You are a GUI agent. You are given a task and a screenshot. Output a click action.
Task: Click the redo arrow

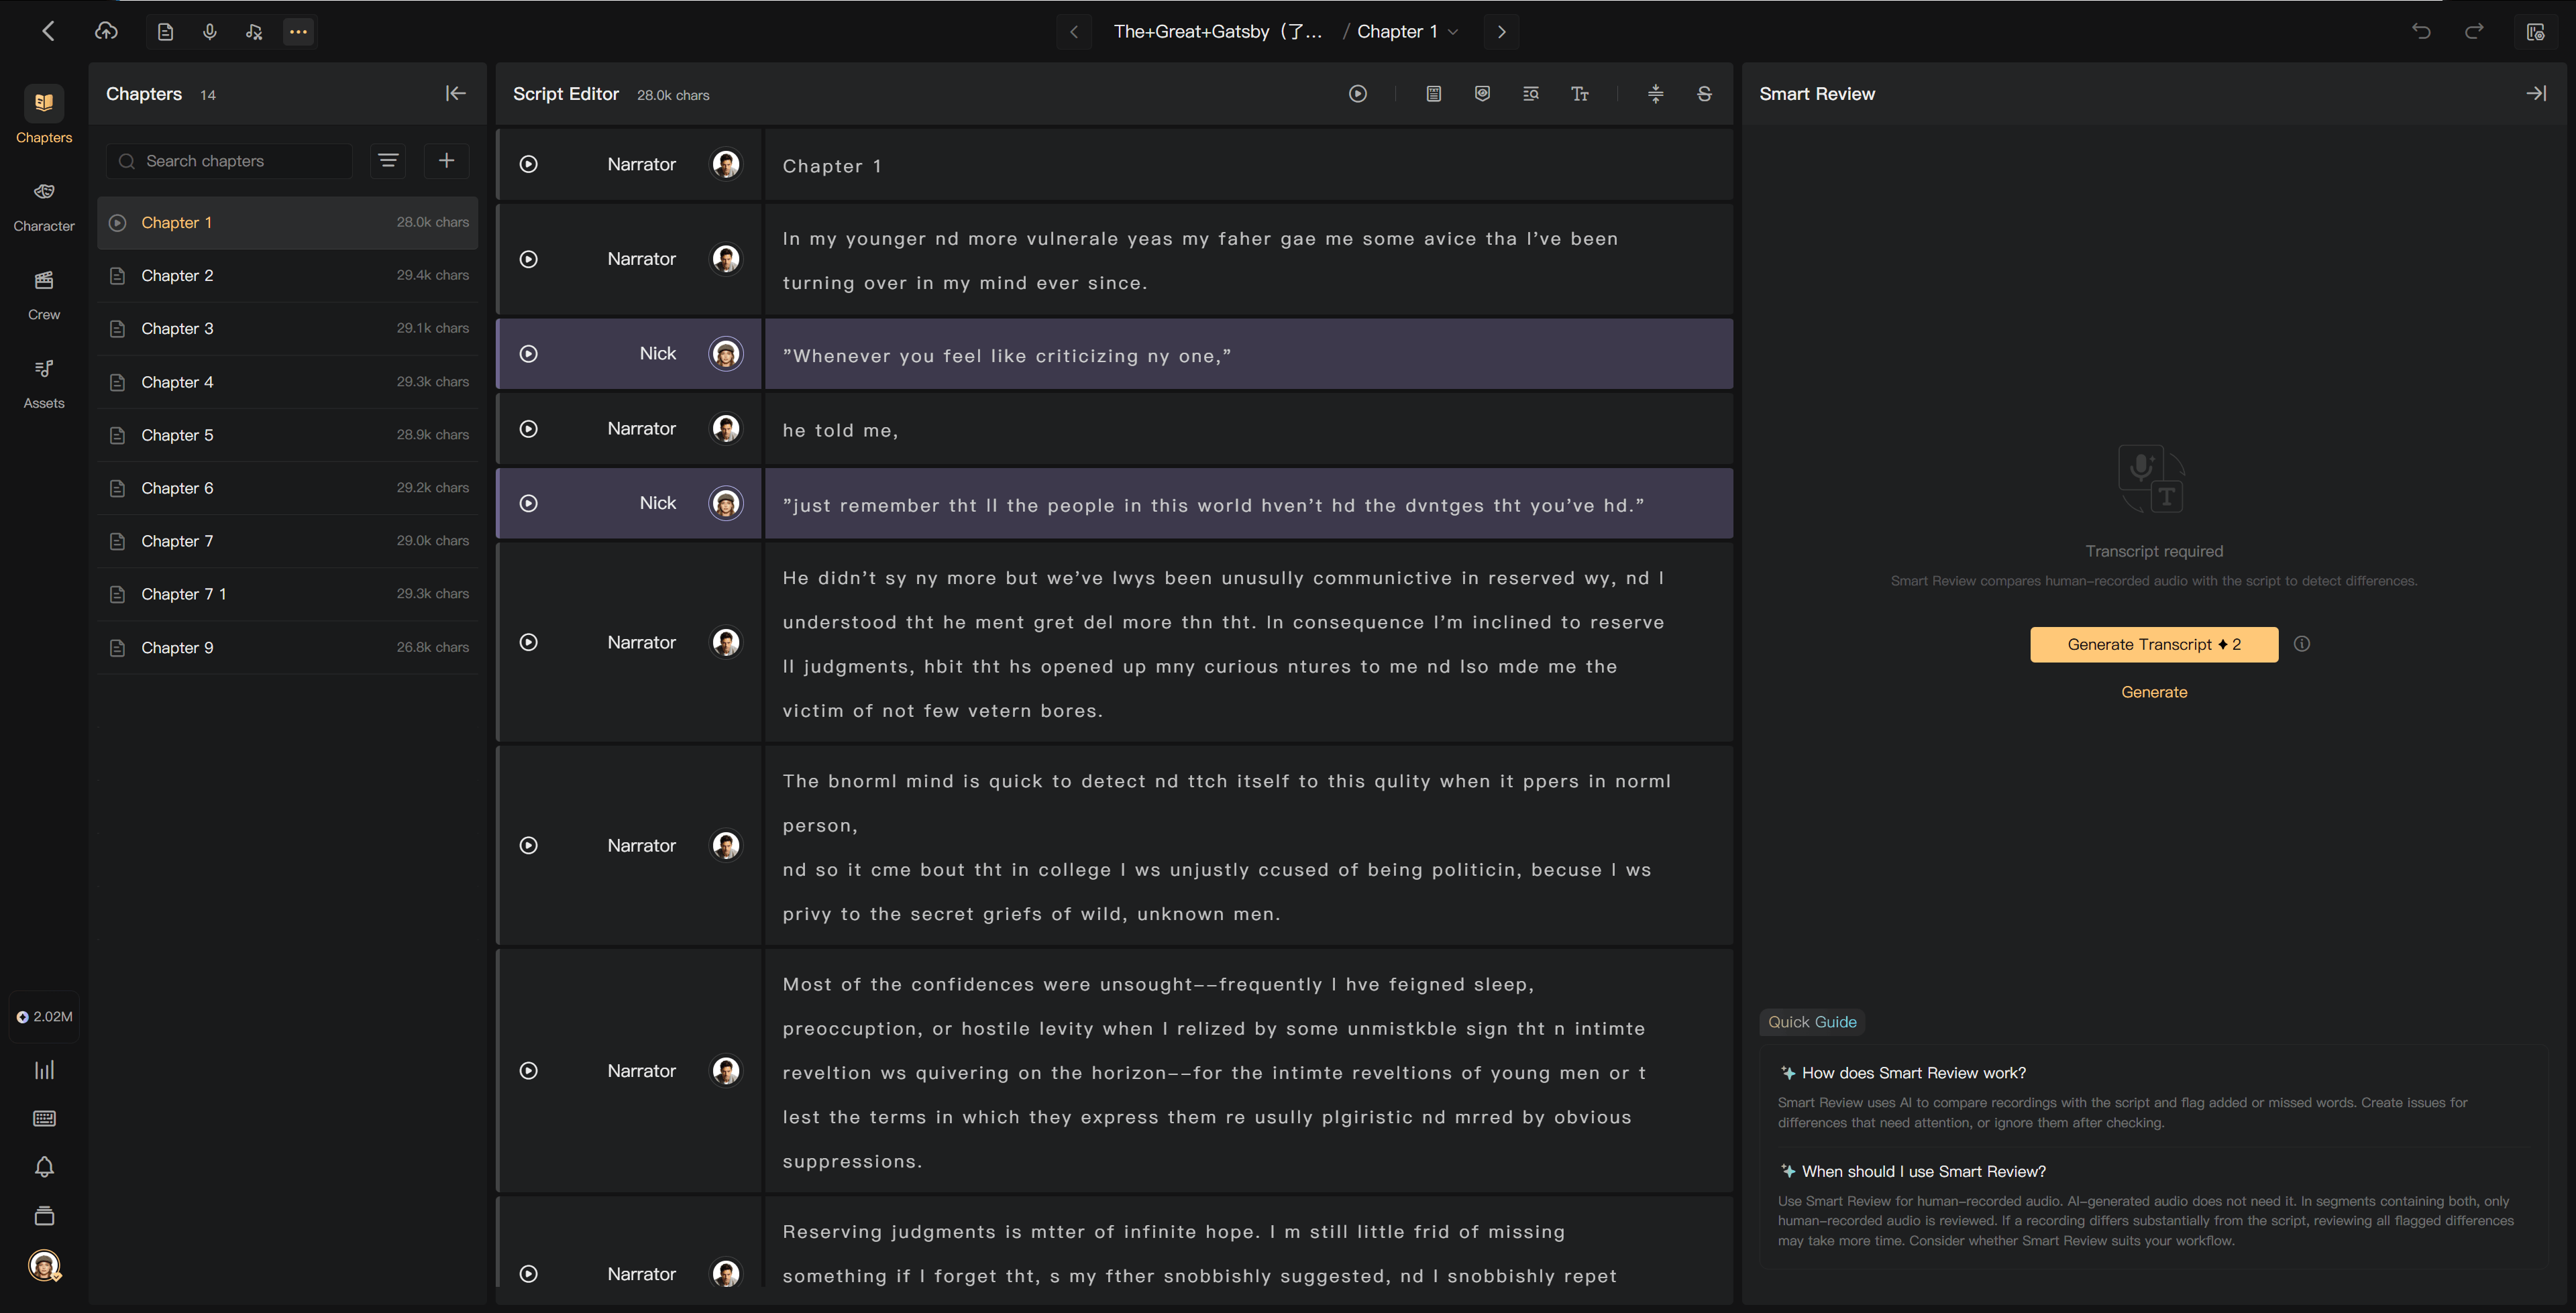[2475, 31]
